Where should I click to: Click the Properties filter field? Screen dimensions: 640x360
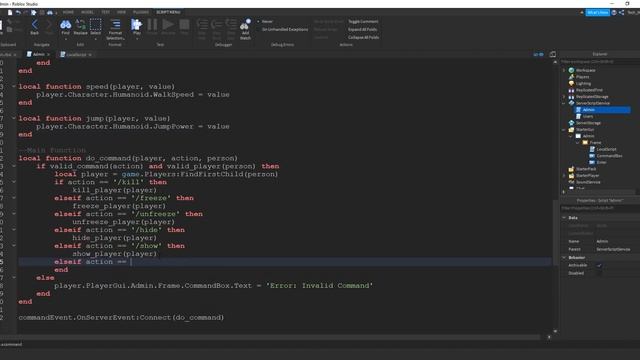[599, 208]
